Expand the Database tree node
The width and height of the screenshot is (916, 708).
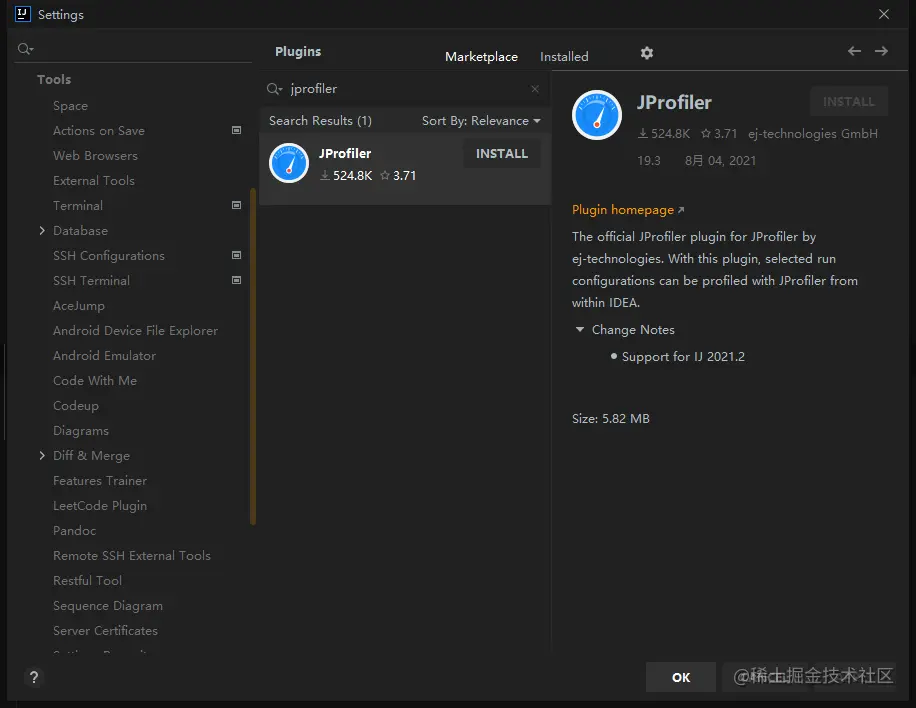click(x=42, y=231)
